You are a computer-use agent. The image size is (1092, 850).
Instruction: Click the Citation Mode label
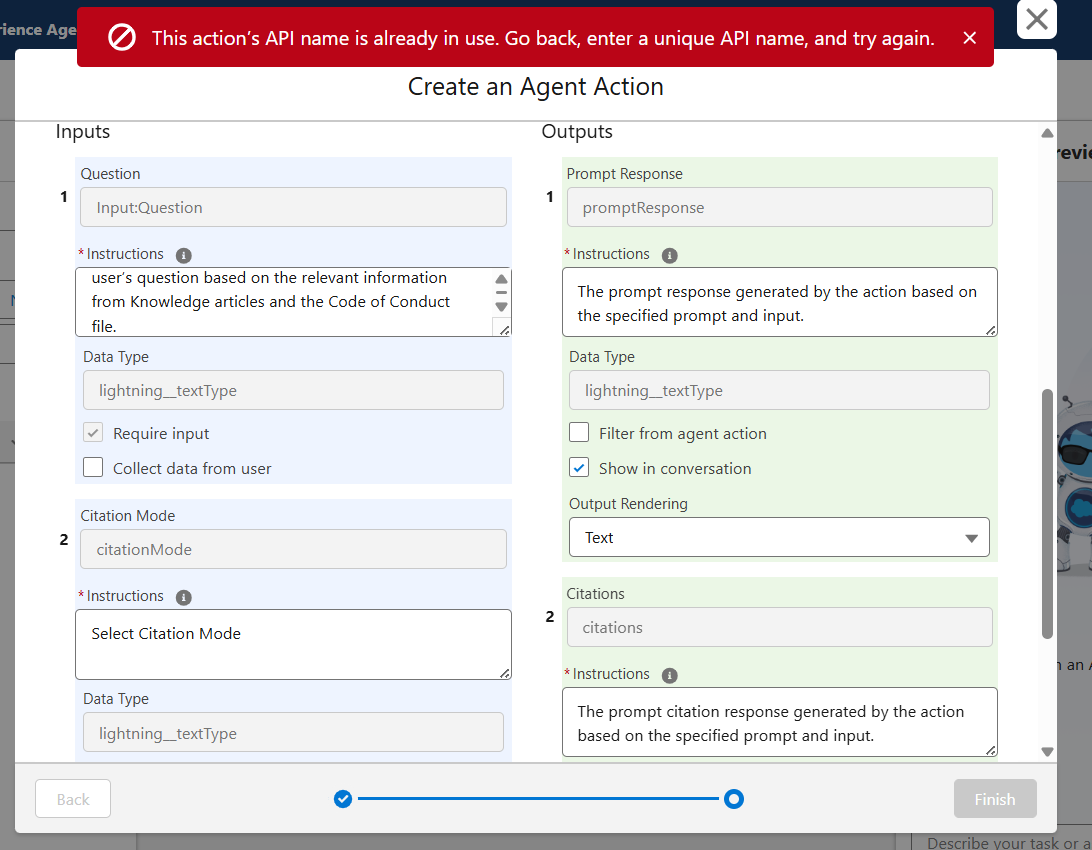[x=127, y=516]
